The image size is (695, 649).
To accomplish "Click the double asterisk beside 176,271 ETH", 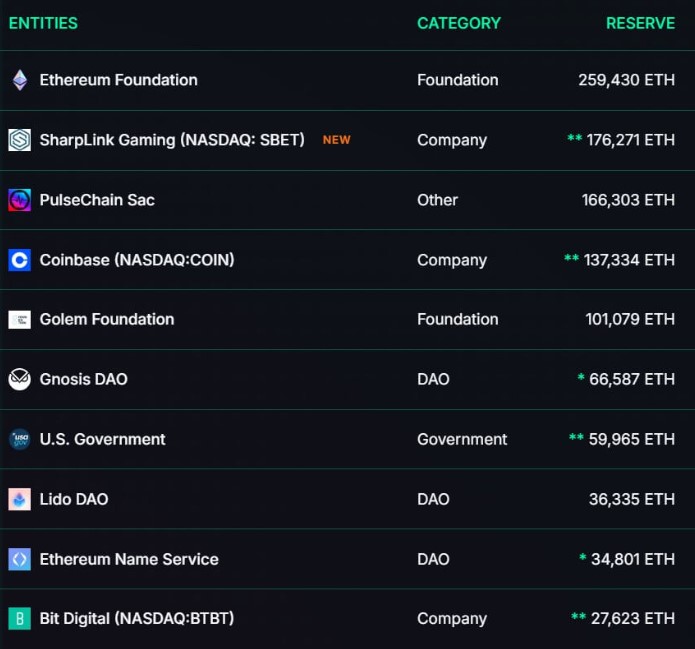I will tap(575, 137).
